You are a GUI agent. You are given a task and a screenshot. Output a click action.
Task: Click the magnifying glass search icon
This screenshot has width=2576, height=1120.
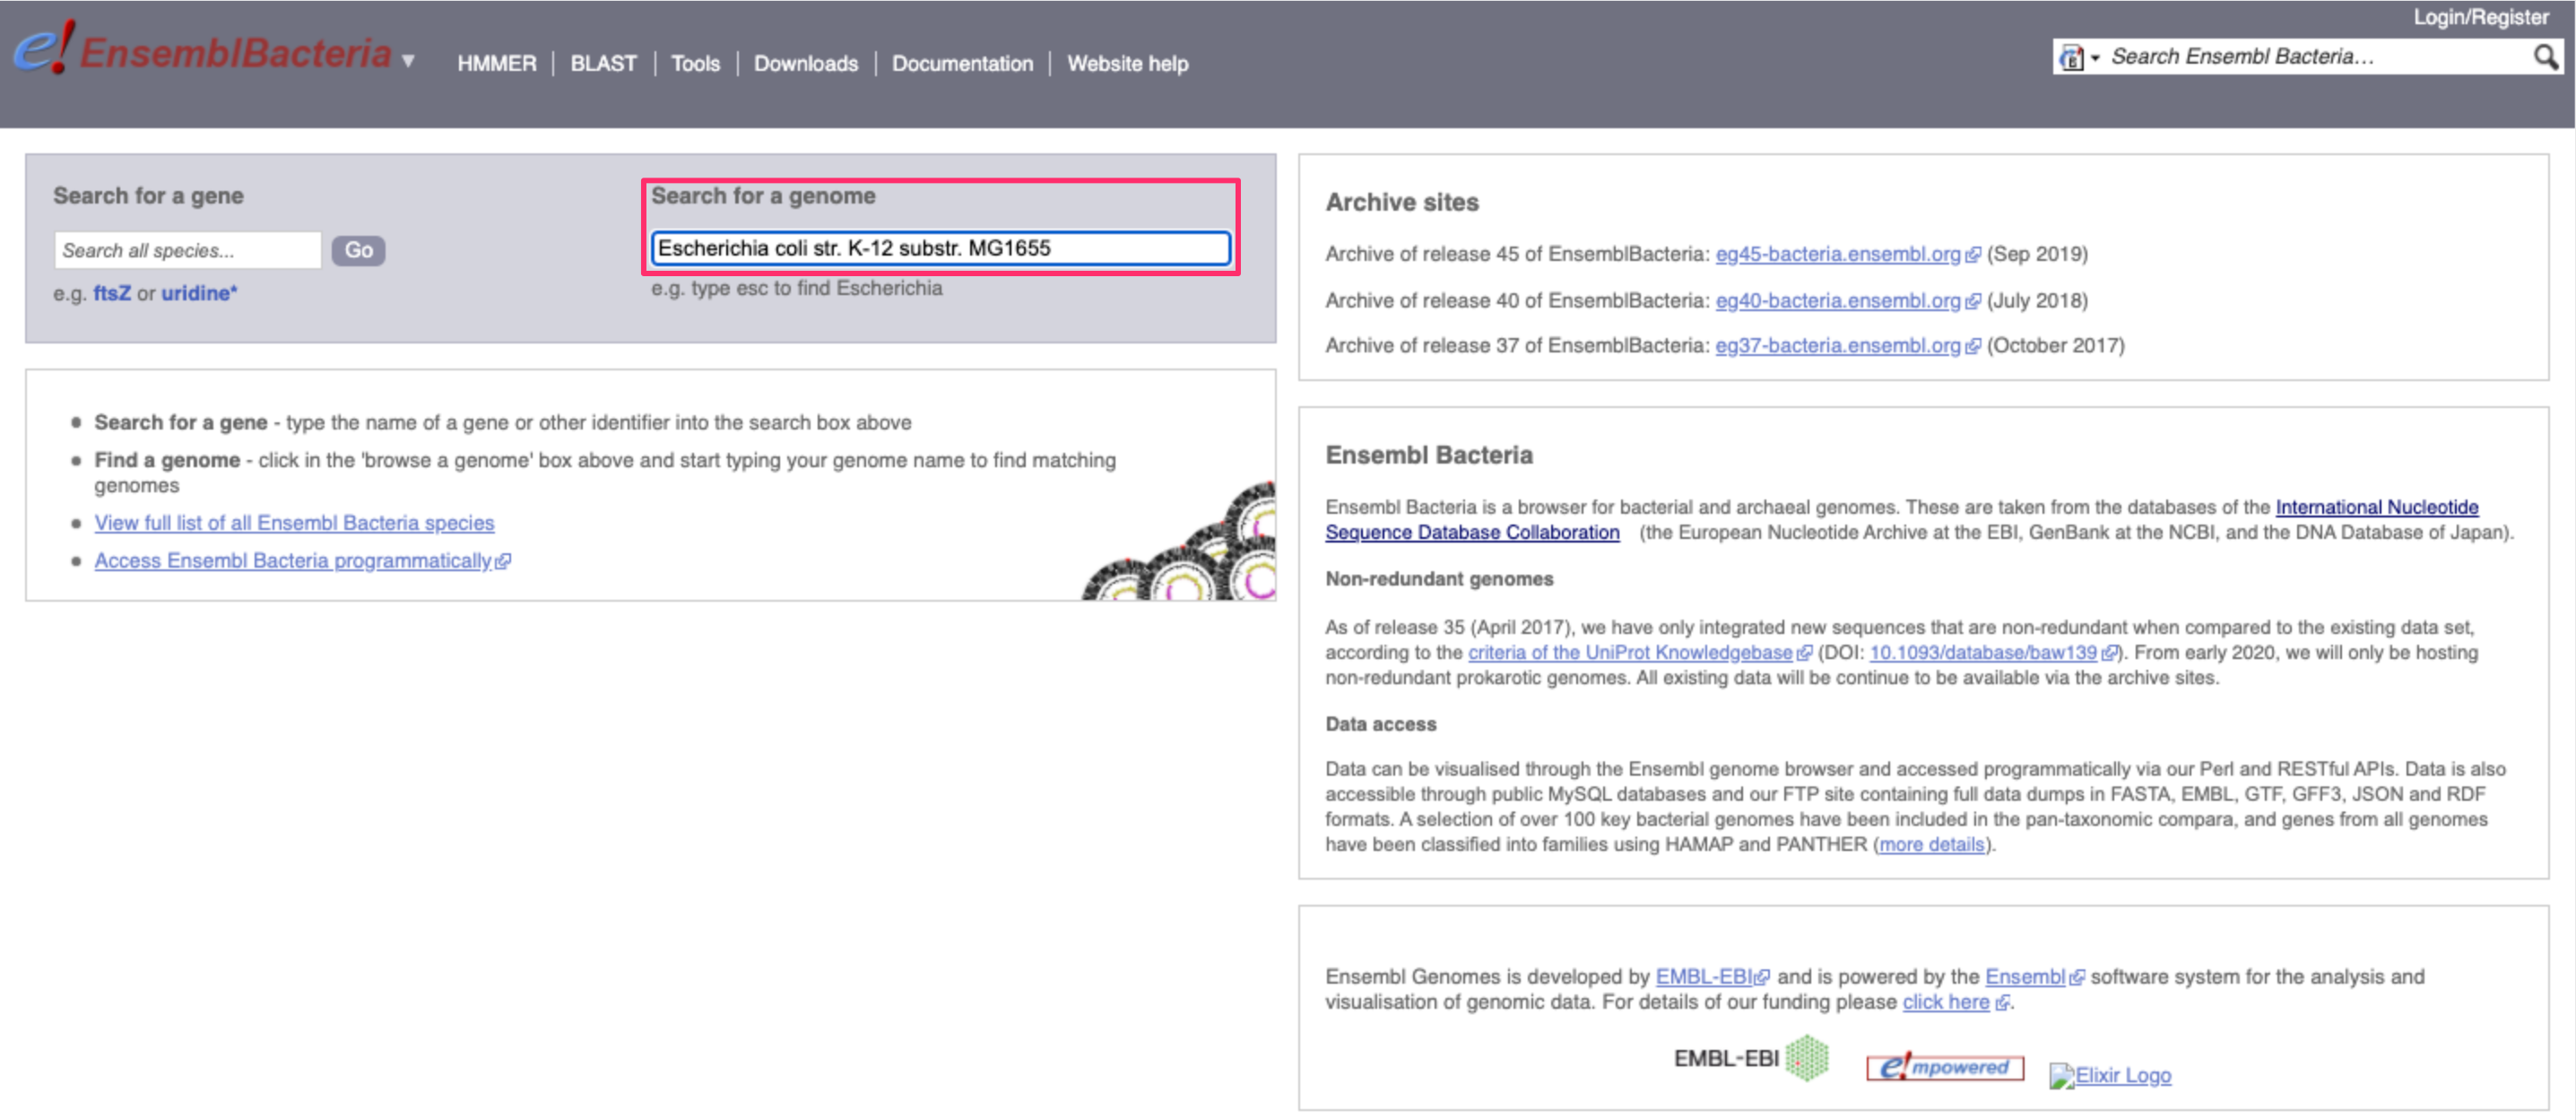2545,57
